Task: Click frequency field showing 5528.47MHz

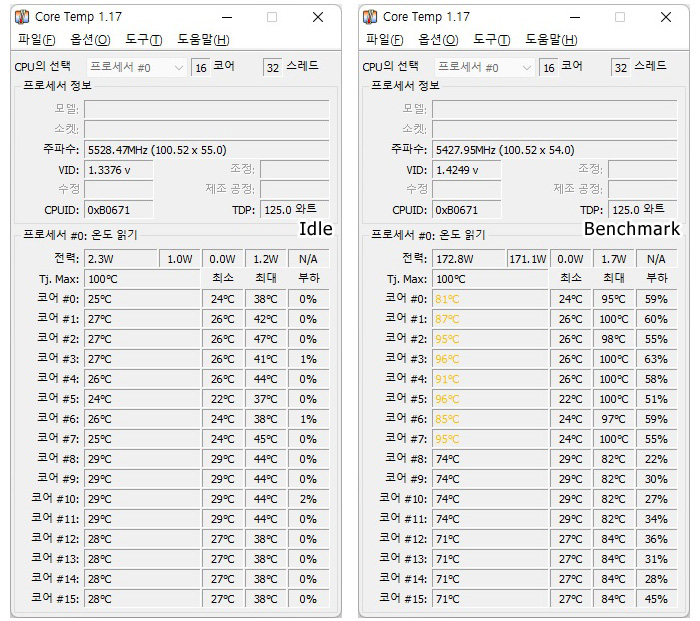Action: pyautogui.click(x=207, y=150)
